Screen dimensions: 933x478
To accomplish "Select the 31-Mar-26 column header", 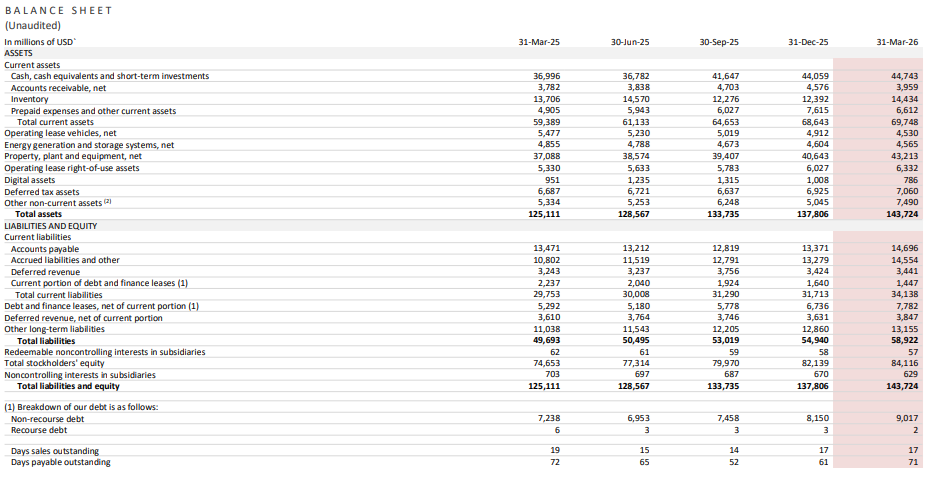I will pos(895,42).
